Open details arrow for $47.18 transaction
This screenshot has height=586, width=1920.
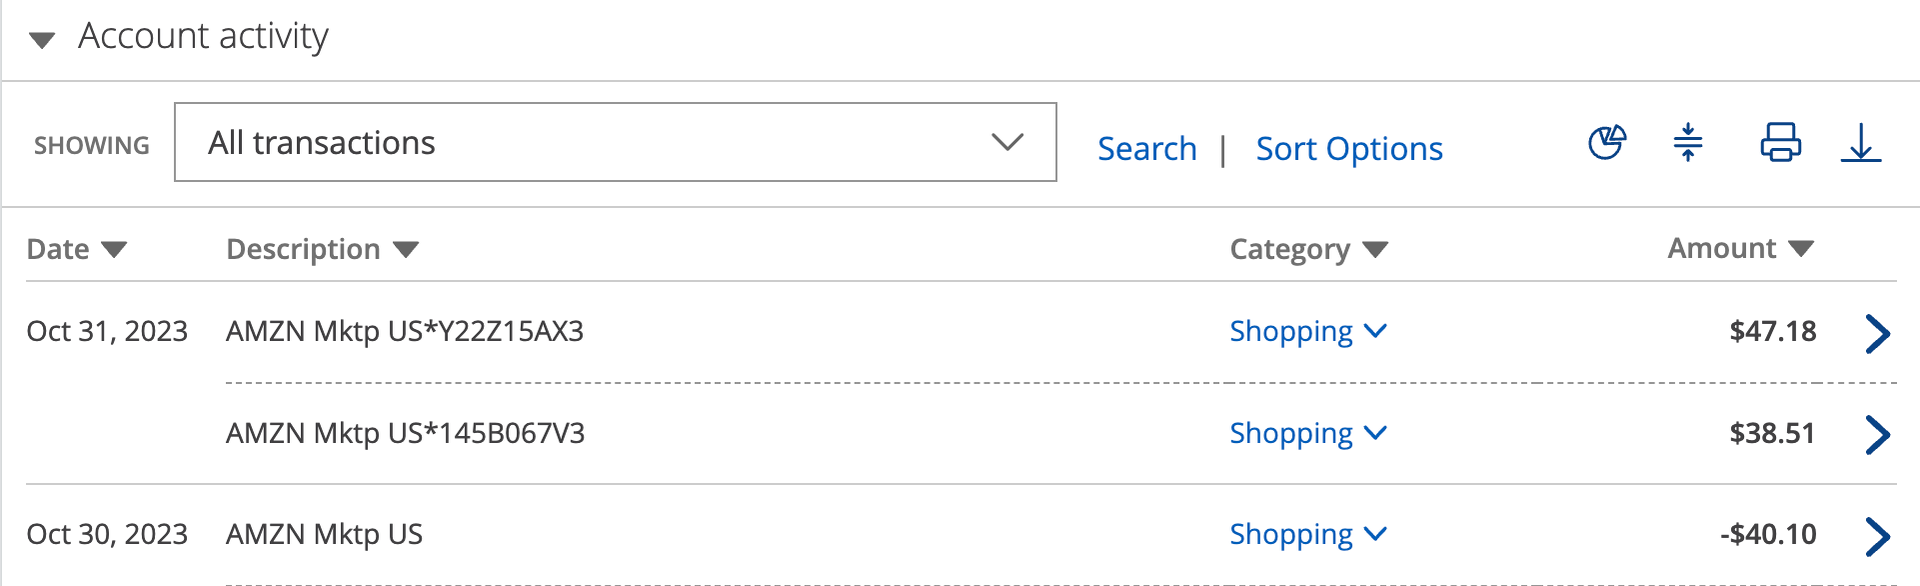[1877, 333]
